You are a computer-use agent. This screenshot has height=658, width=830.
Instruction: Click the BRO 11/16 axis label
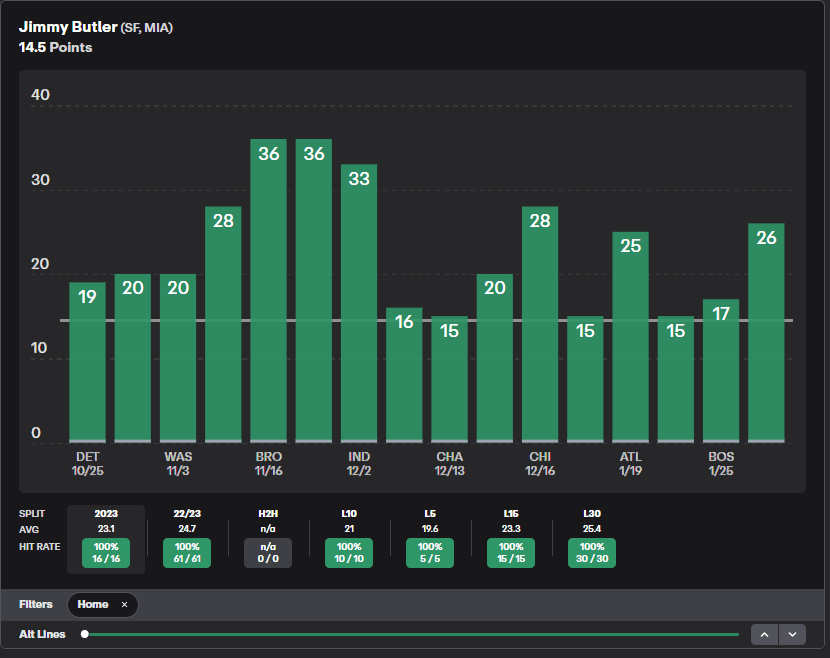[x=268, y=464]
